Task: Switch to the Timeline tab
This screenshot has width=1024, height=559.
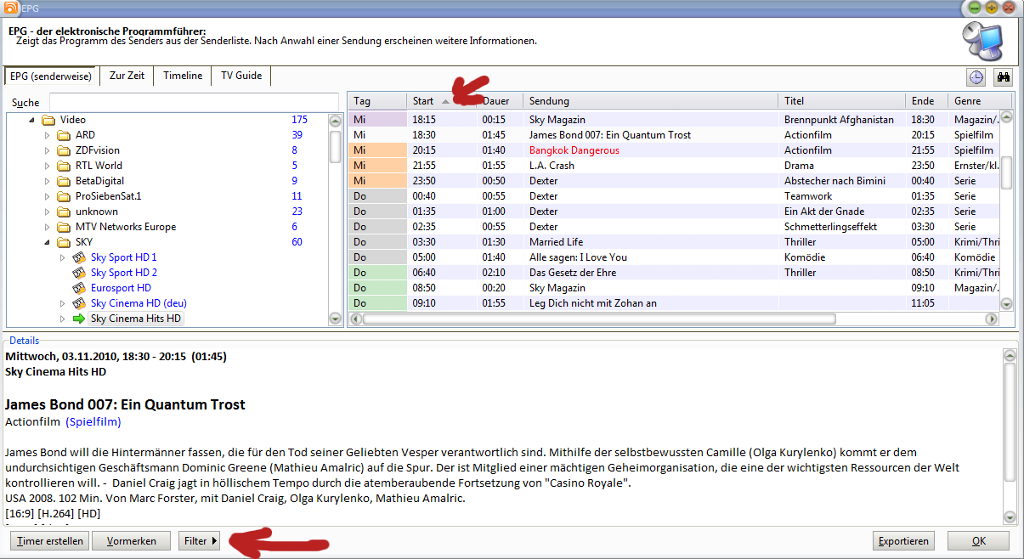Action: (x=183, y=76)
